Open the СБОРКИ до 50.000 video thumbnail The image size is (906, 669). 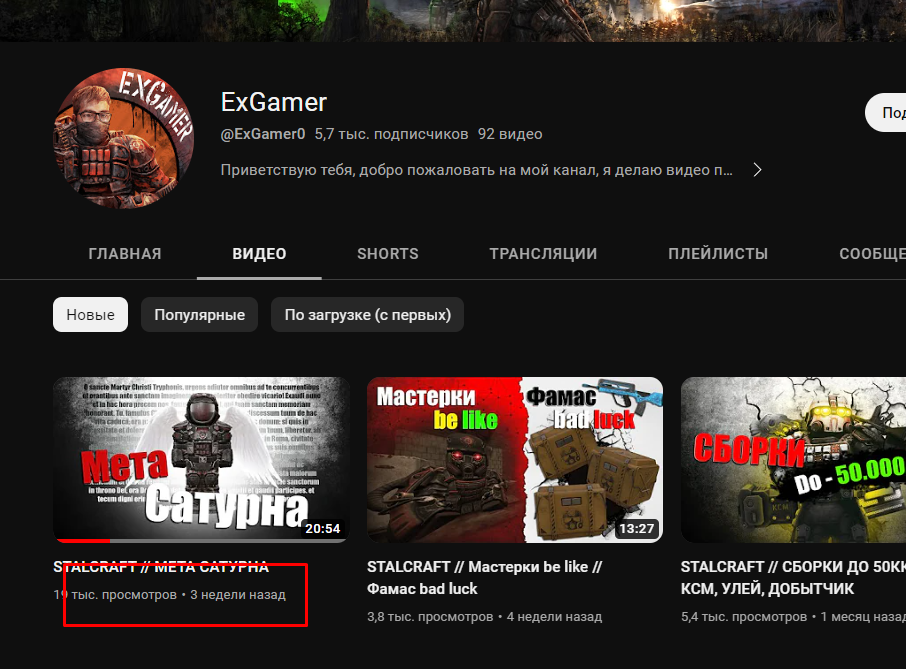coord(793,460)
